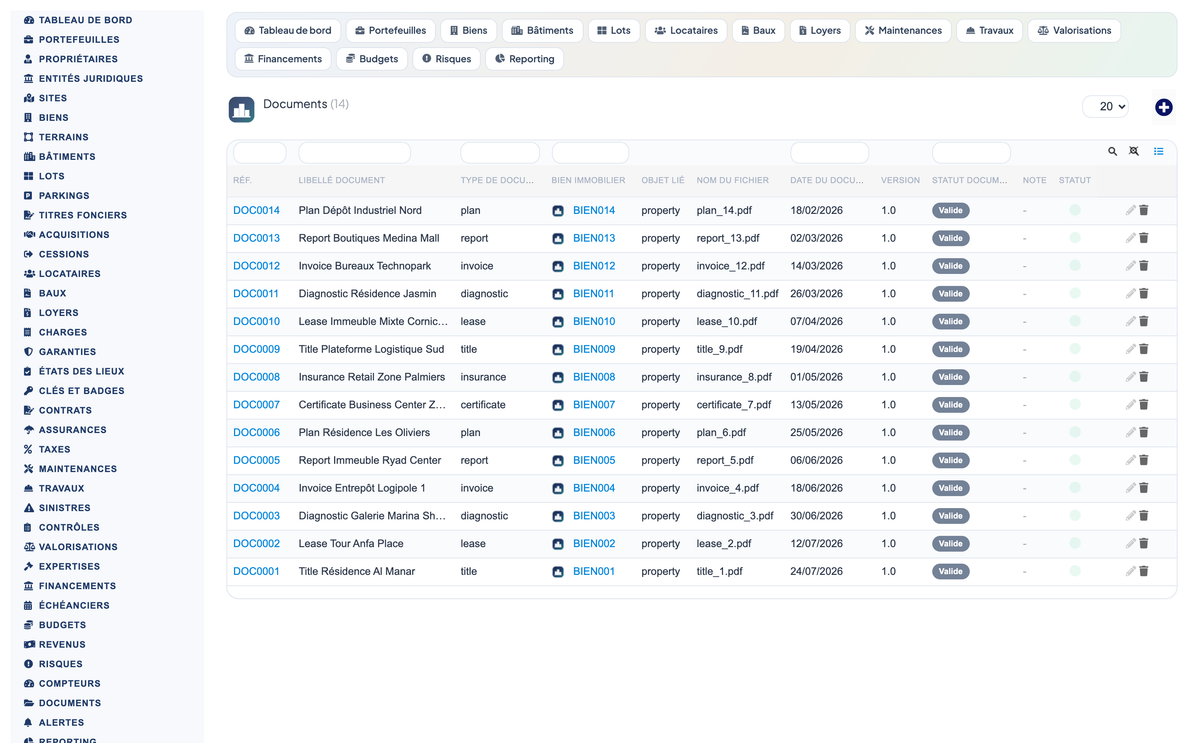Open Portefeuilles top tab

(391, 31)
